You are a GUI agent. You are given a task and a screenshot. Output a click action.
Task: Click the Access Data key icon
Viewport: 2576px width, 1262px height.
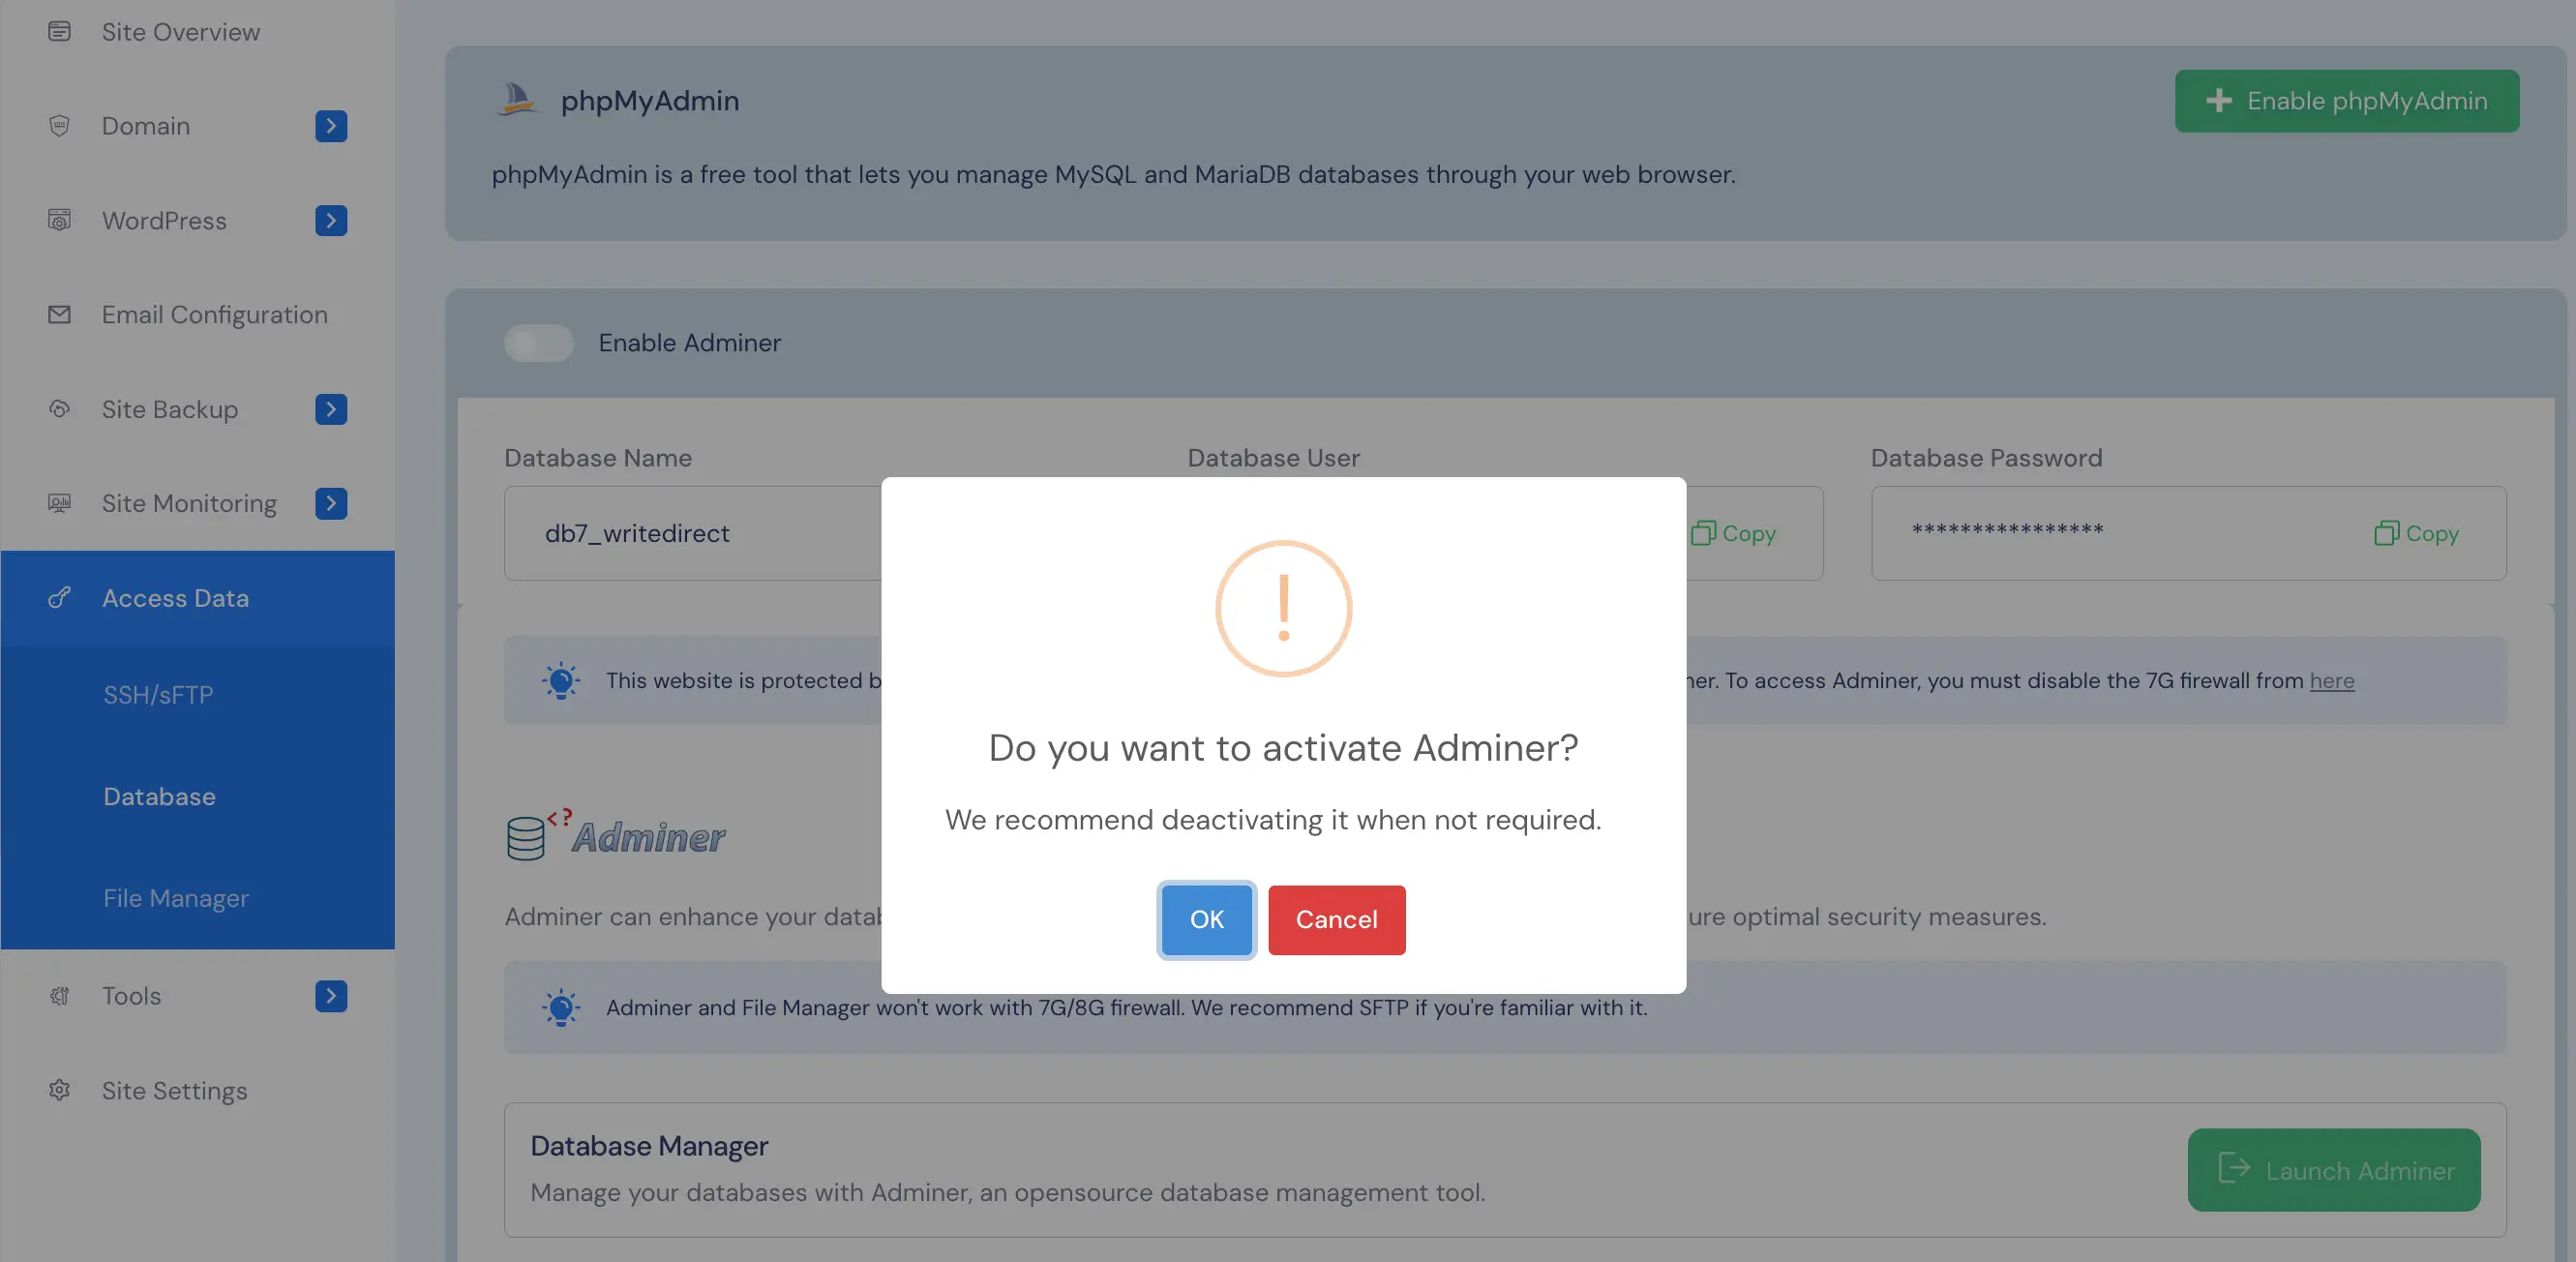tap(59, 598)
